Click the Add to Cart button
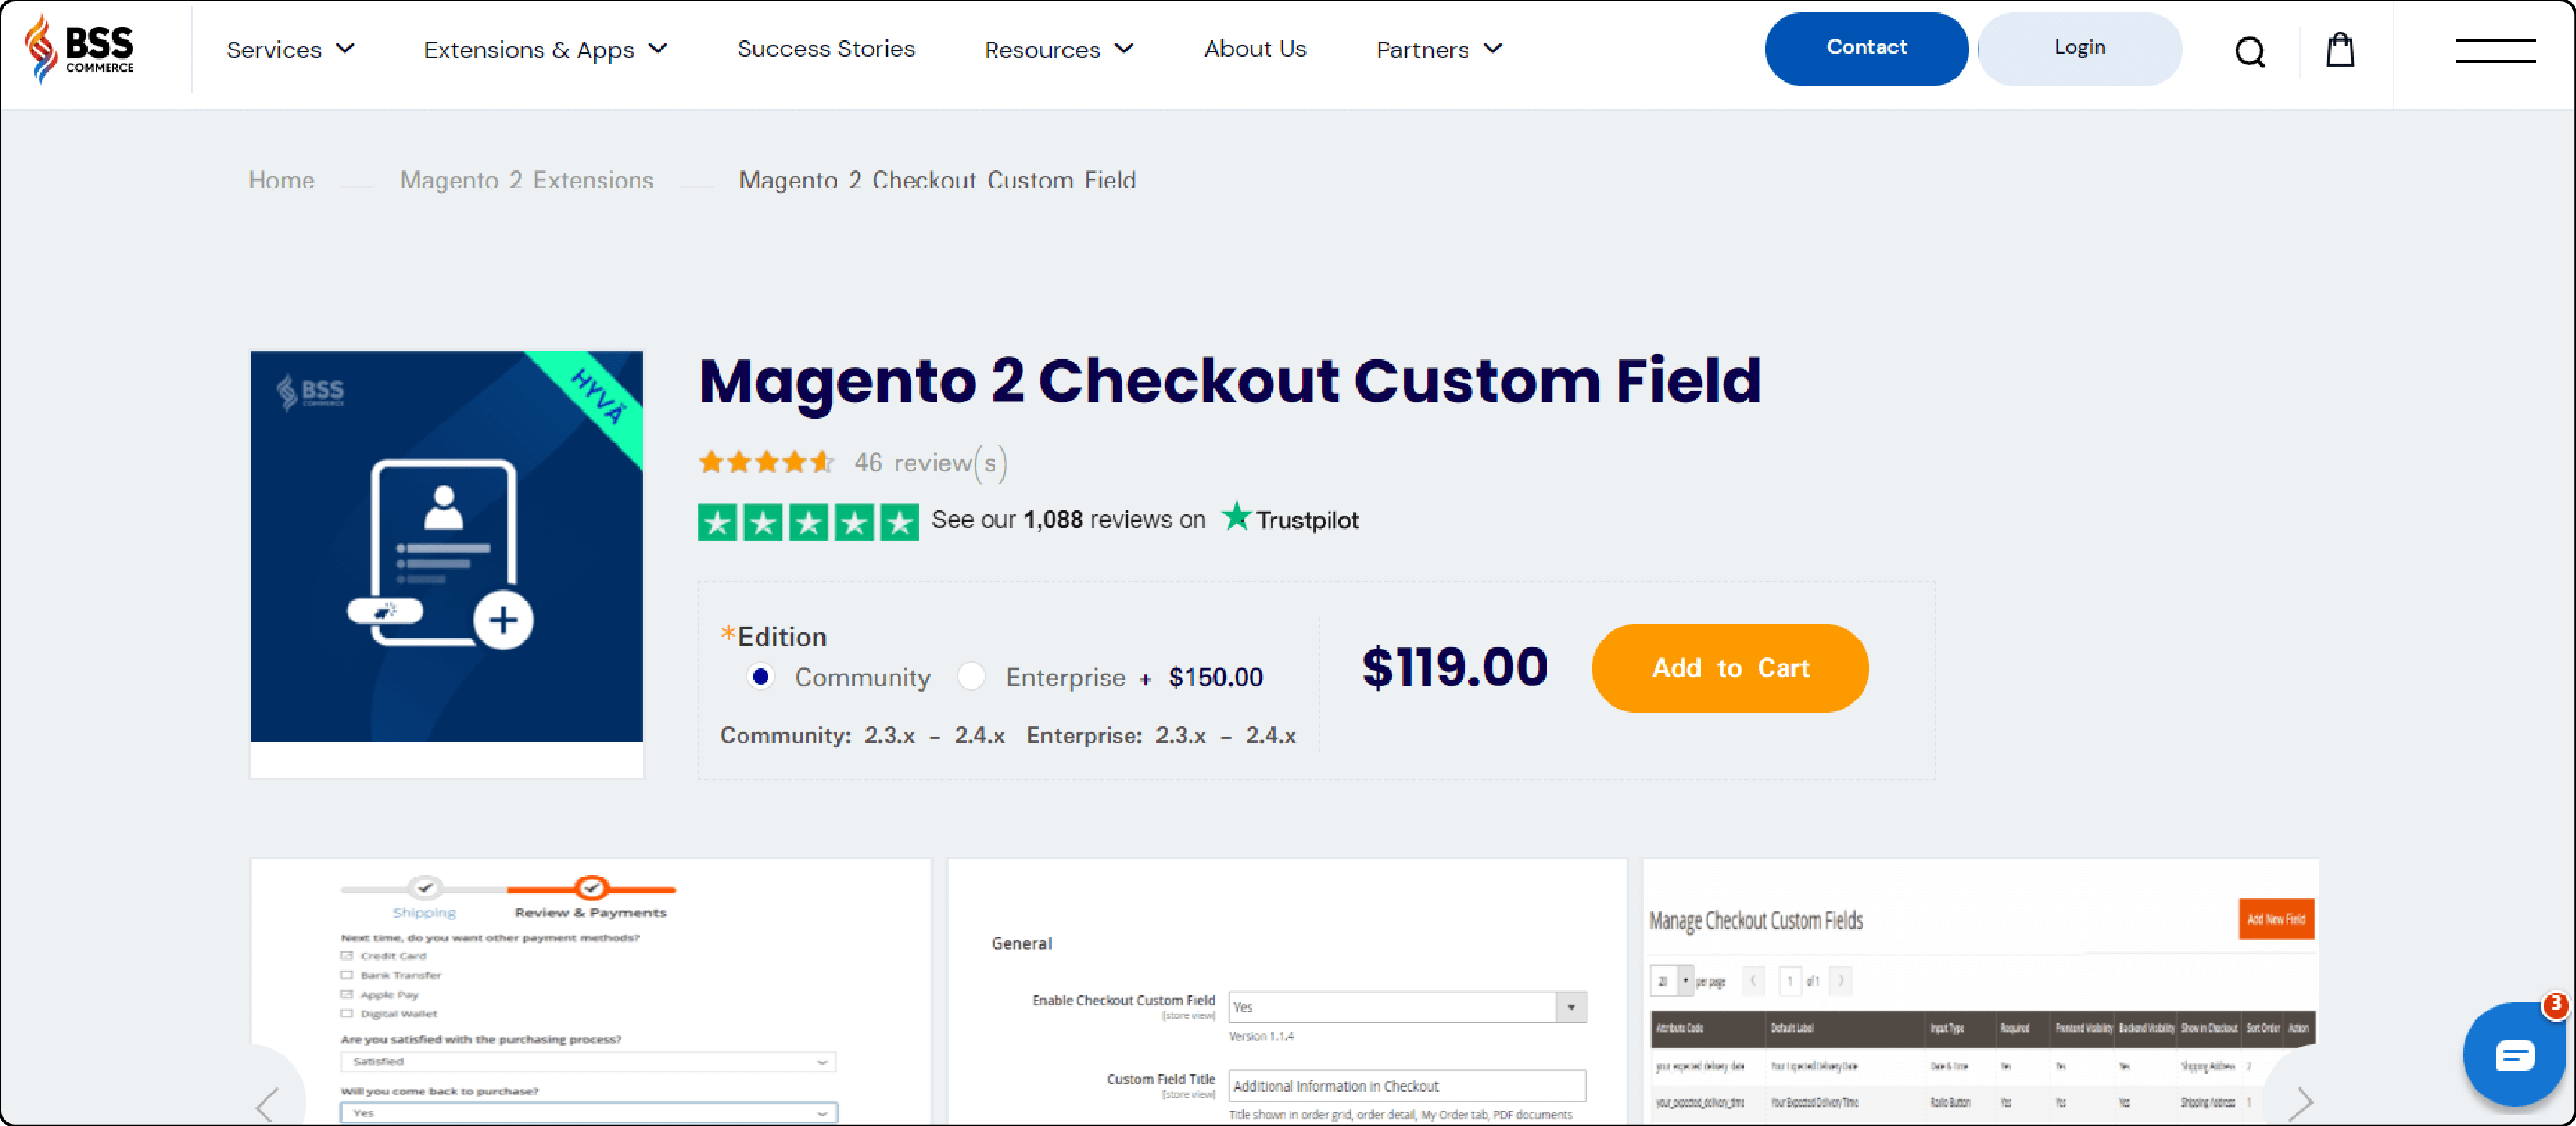The height and width of the screenshot is (1126, 2576). coord(1730,668)
